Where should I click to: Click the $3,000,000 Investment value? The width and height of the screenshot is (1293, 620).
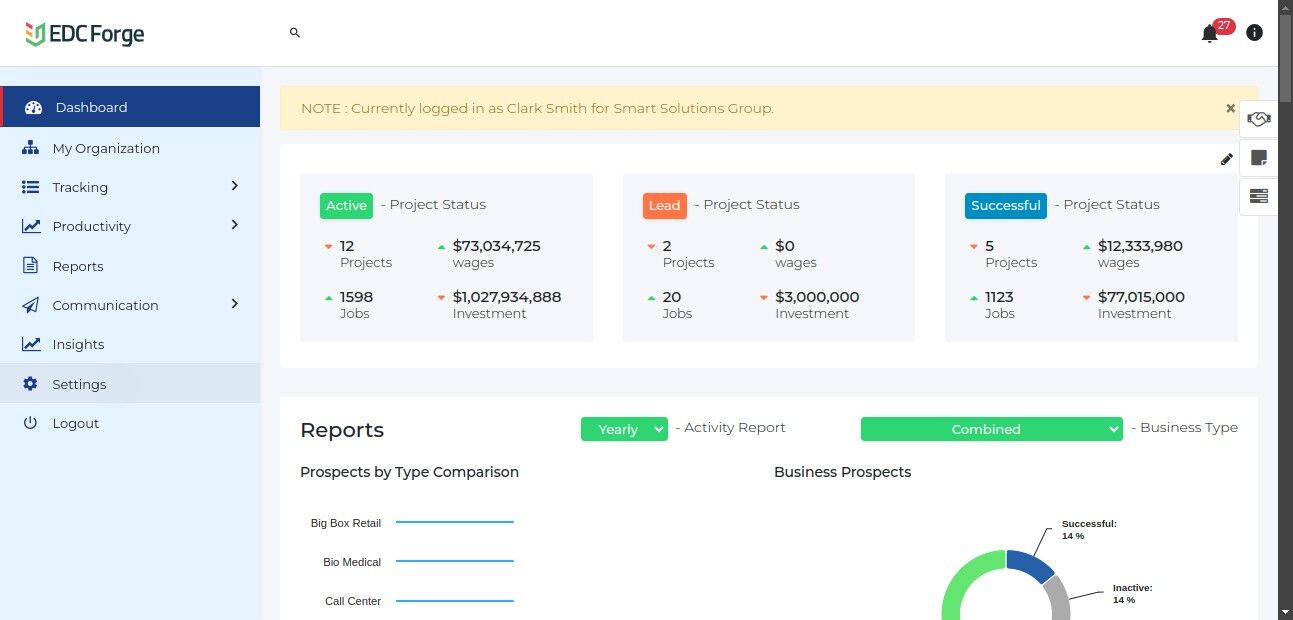(817, 297)
